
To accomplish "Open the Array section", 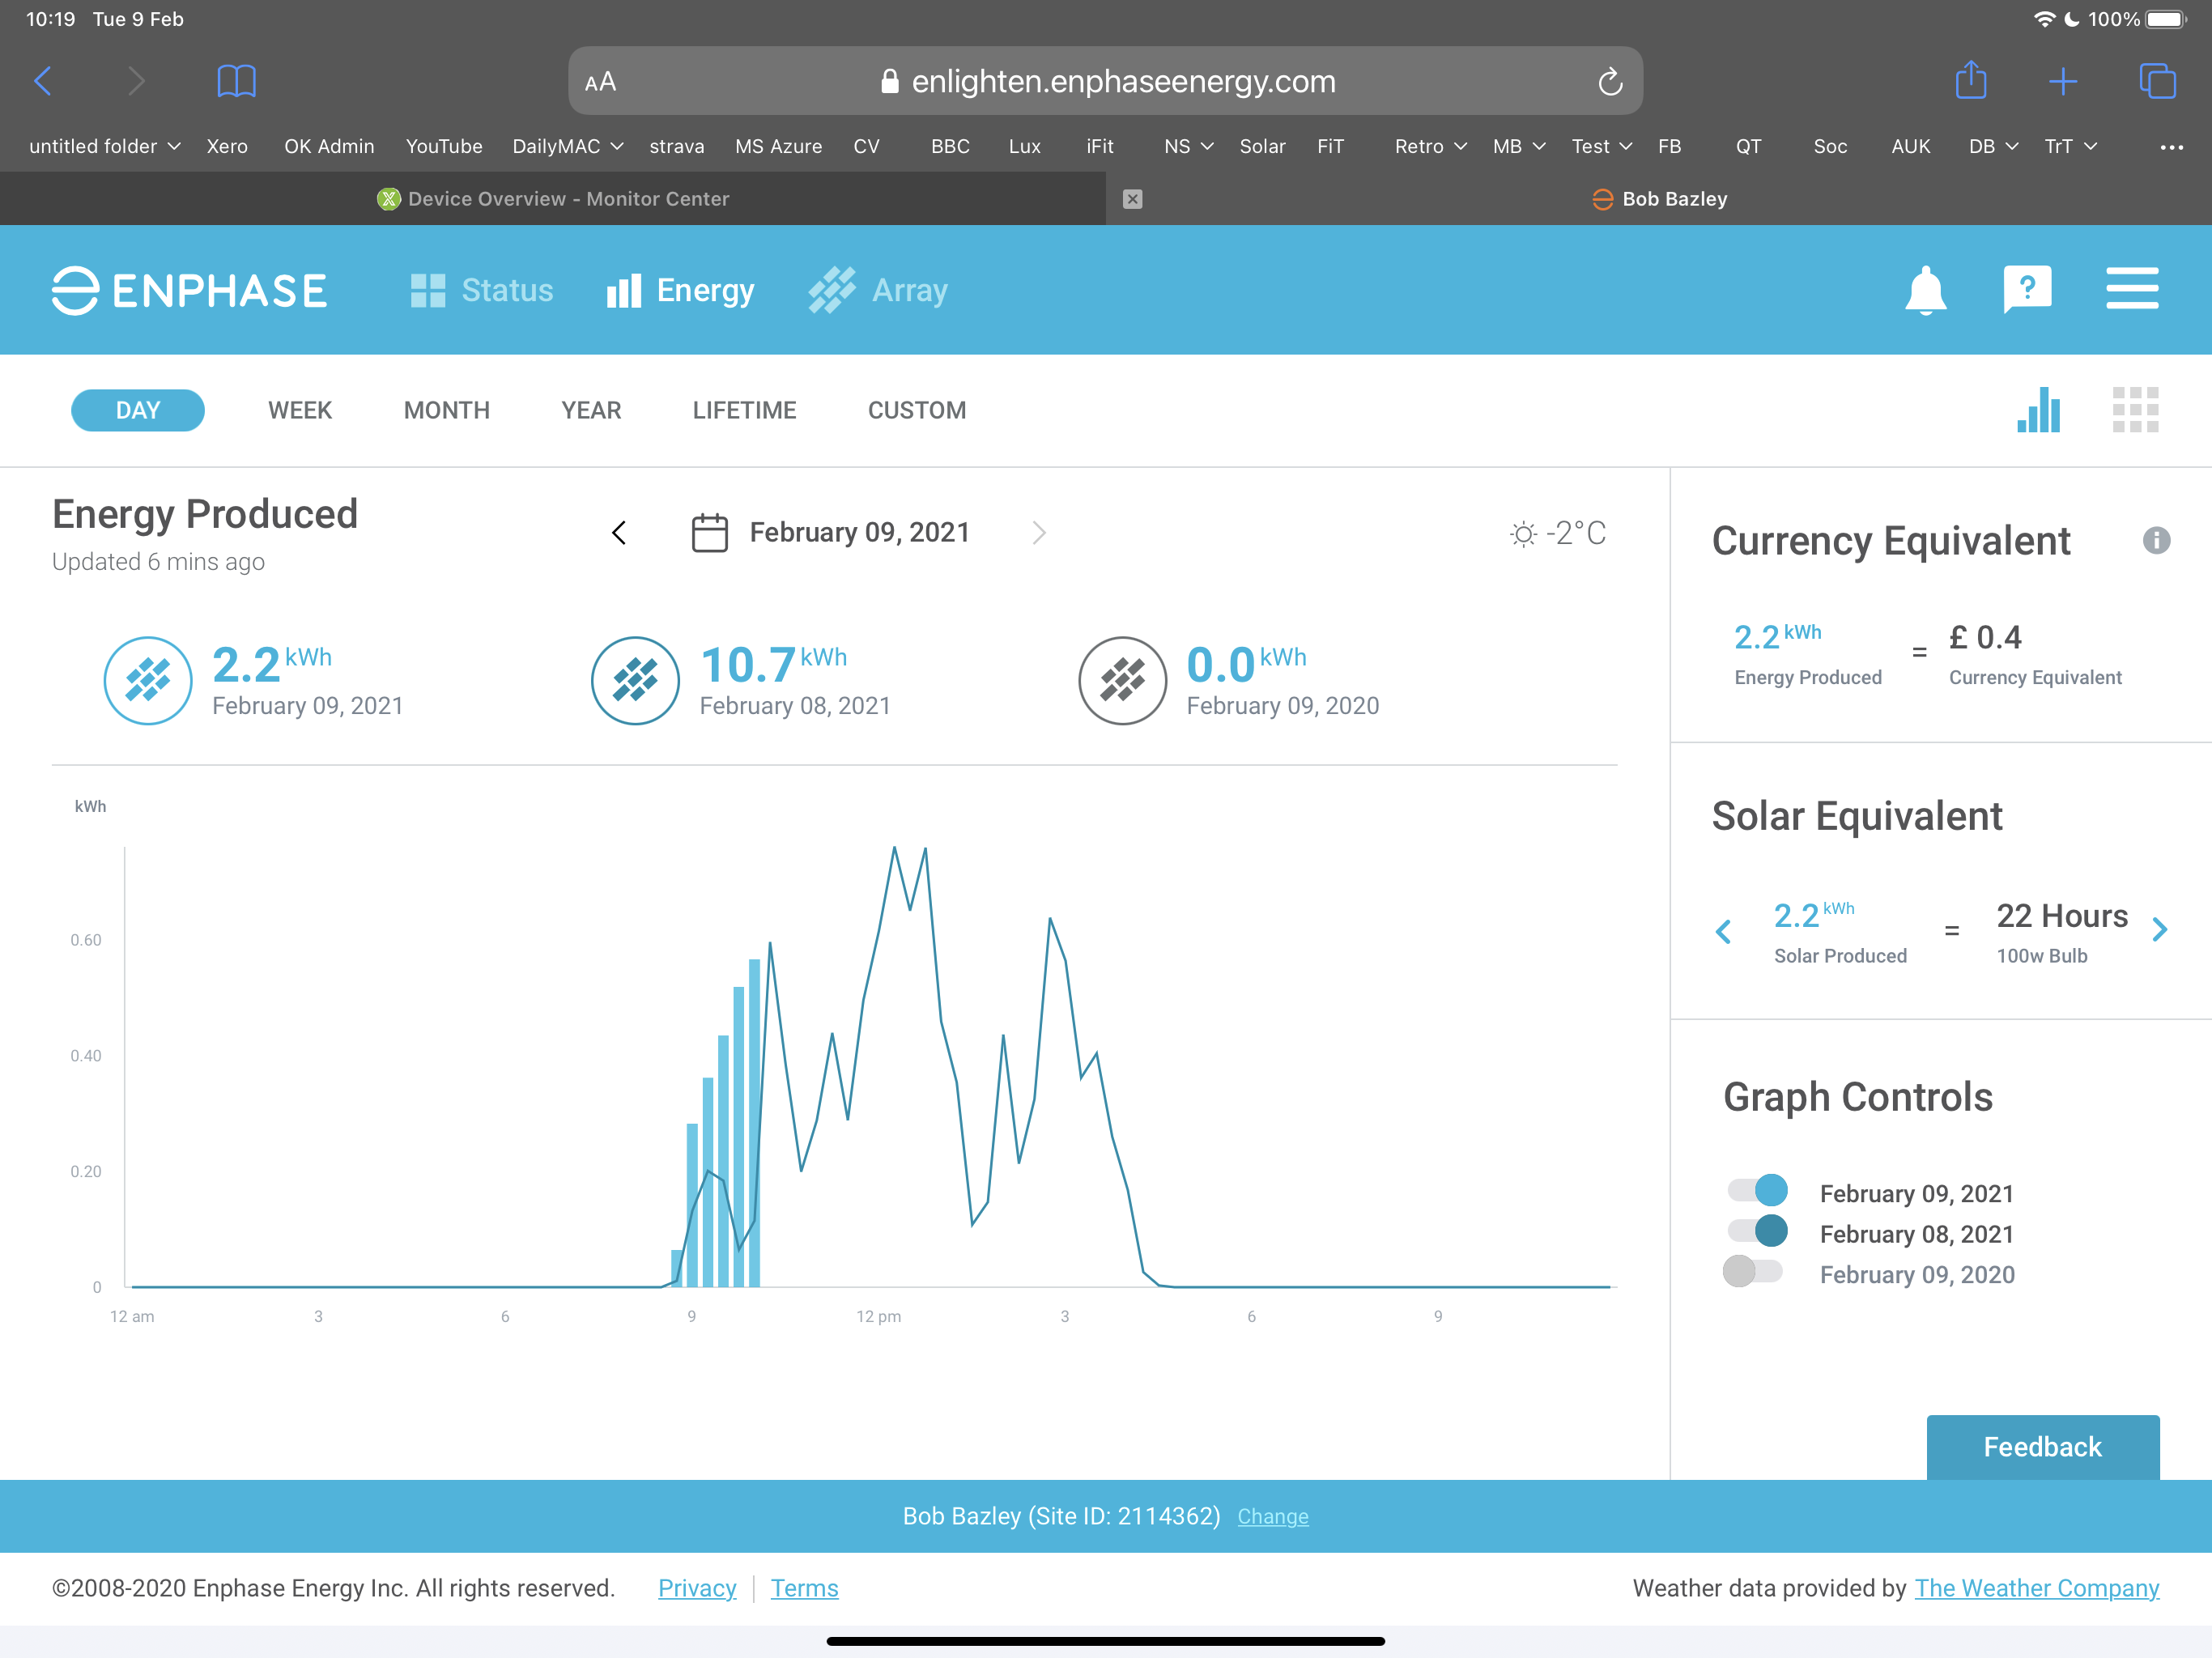I will coord(878,290).
